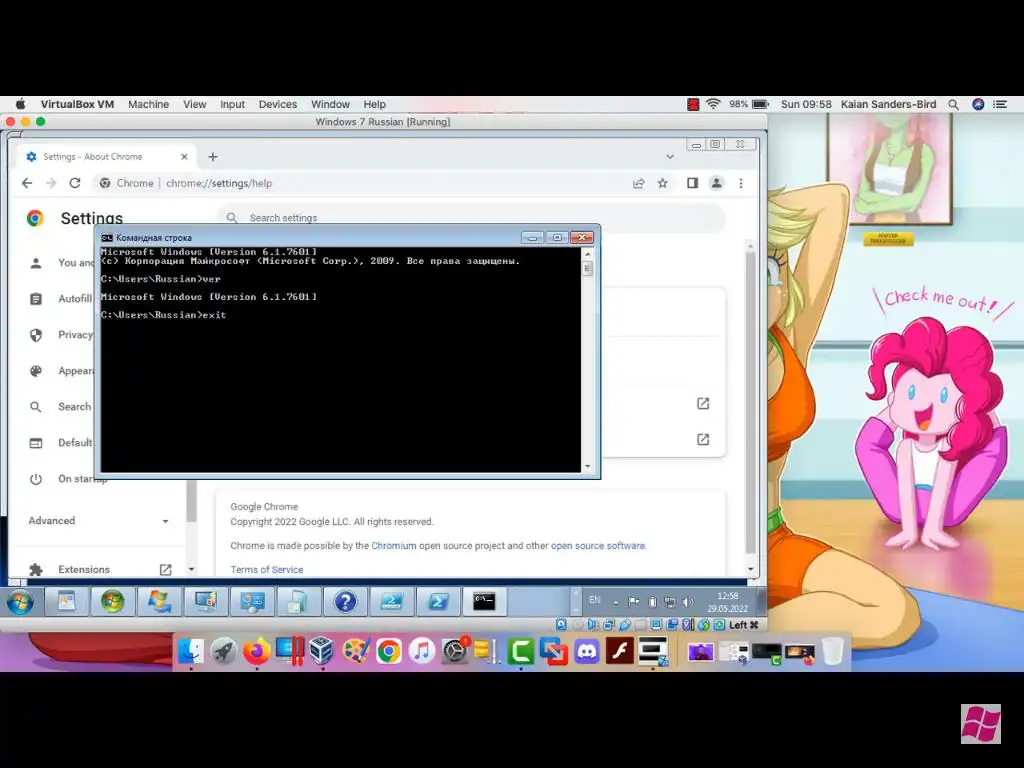This screenshot has width=1024, height=768.
Task: Open the Chrome profile avatar
Action: (x=716, y=184)
